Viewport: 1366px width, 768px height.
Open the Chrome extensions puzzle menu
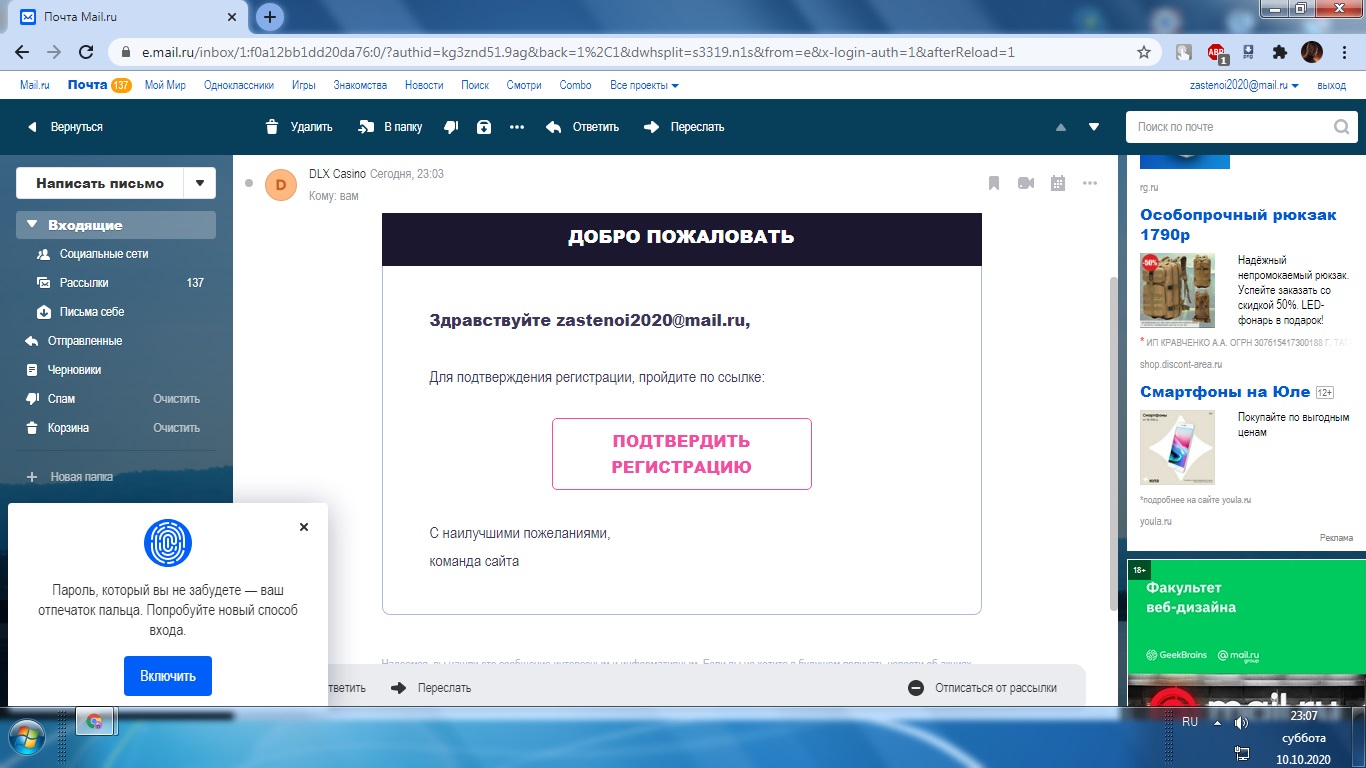point(1279,52)
